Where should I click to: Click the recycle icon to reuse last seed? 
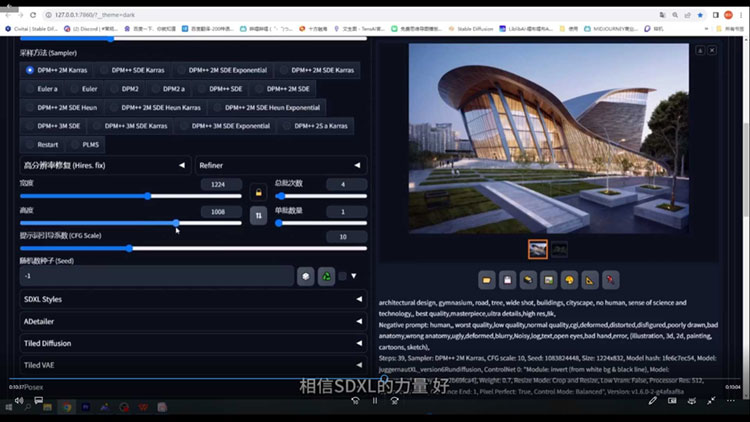[325, 275]
